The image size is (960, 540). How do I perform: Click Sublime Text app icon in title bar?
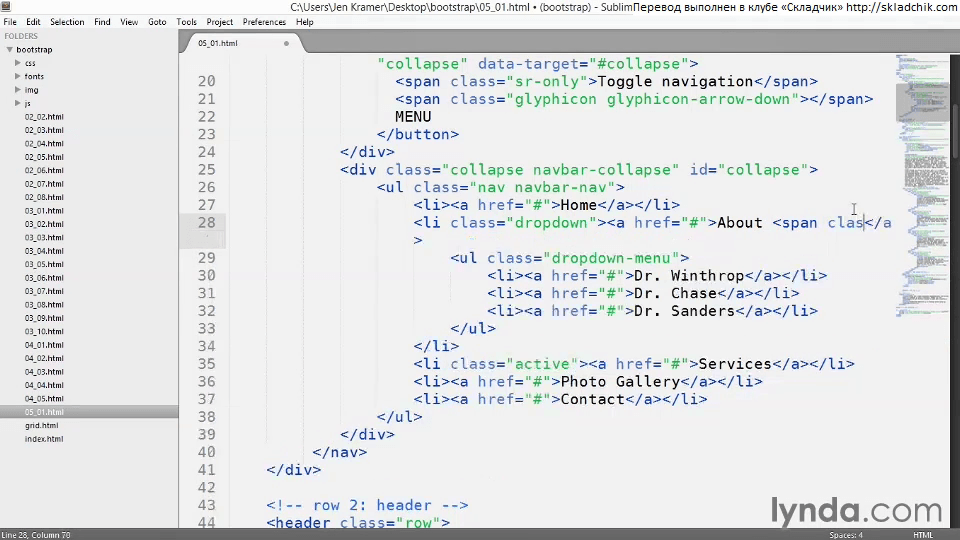pos(6,7)
